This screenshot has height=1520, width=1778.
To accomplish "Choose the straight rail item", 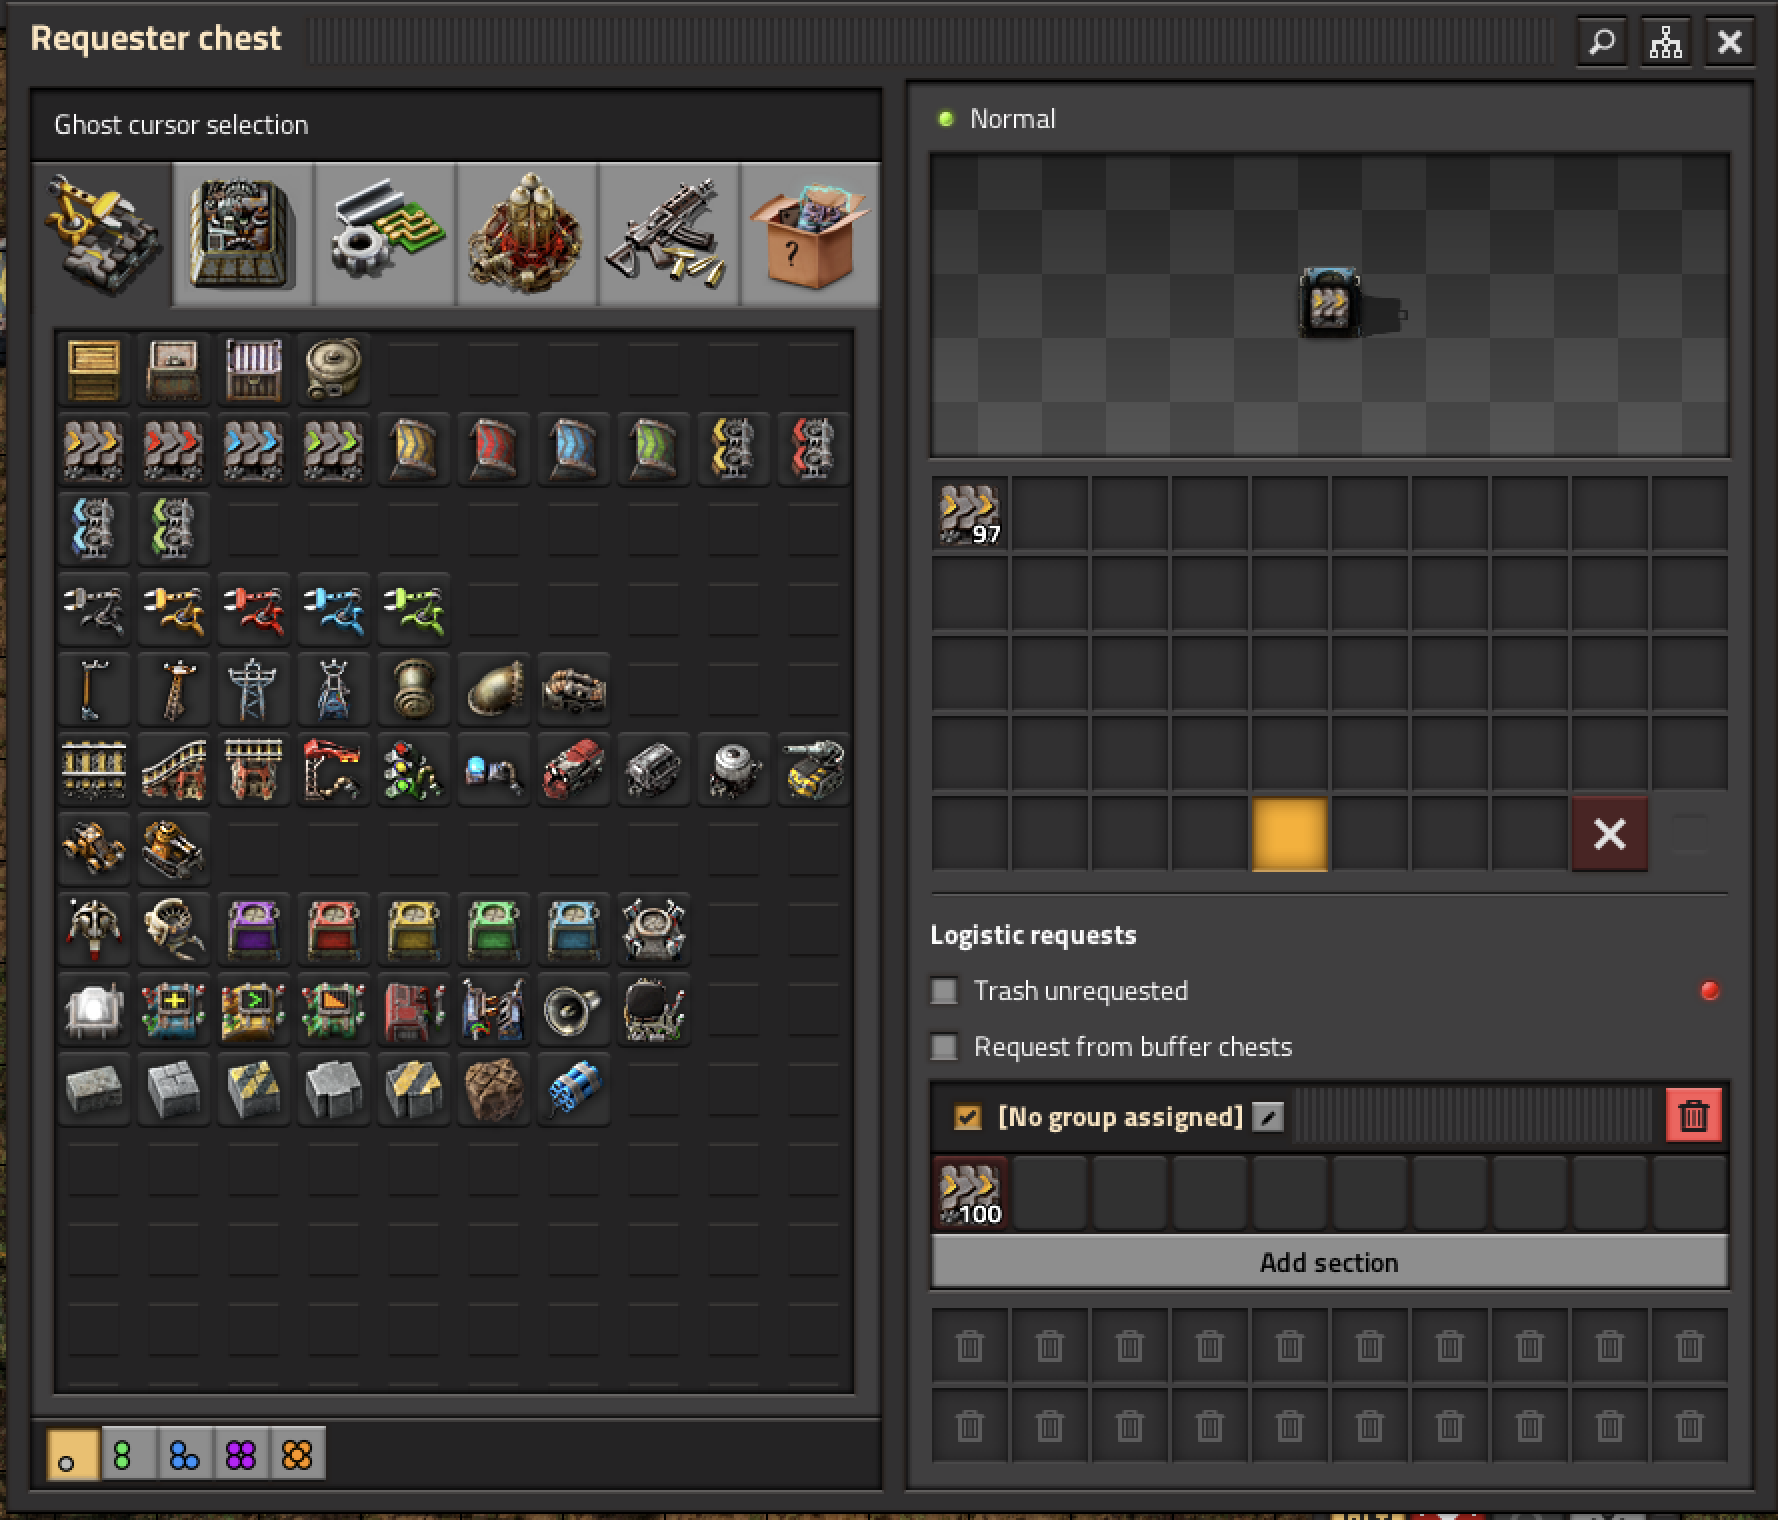I will pos(94,769).
